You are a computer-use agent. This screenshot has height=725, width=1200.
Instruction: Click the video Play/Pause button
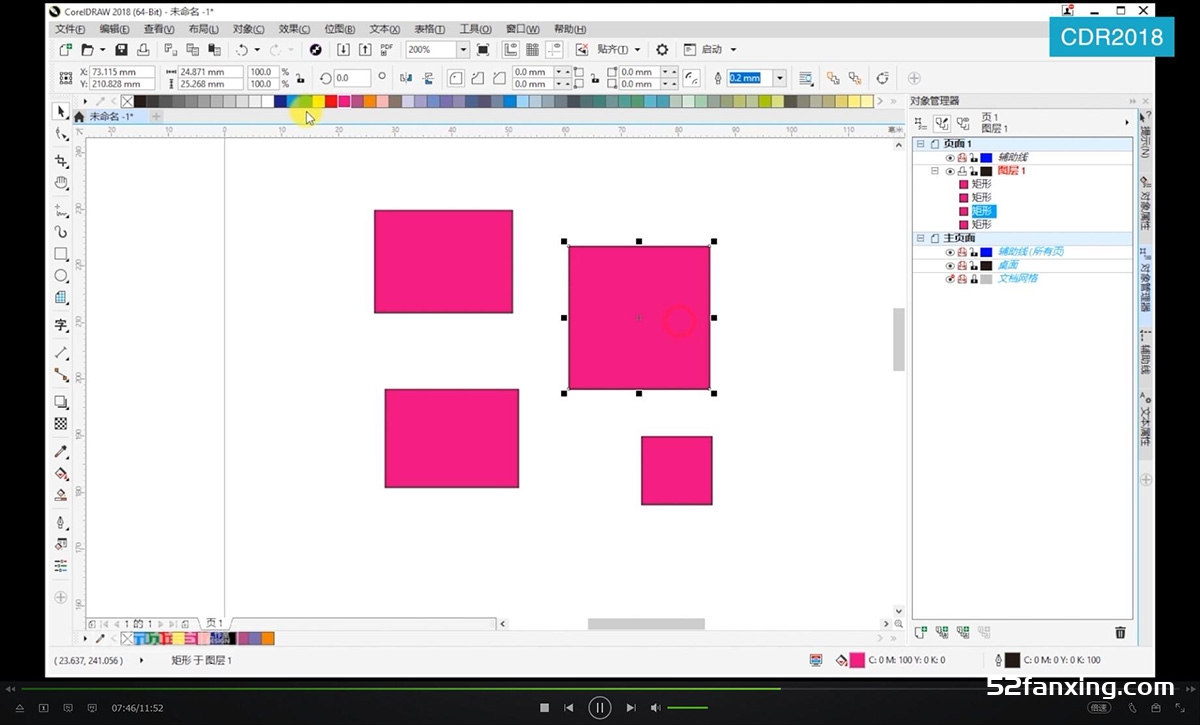tap(599, 707)
